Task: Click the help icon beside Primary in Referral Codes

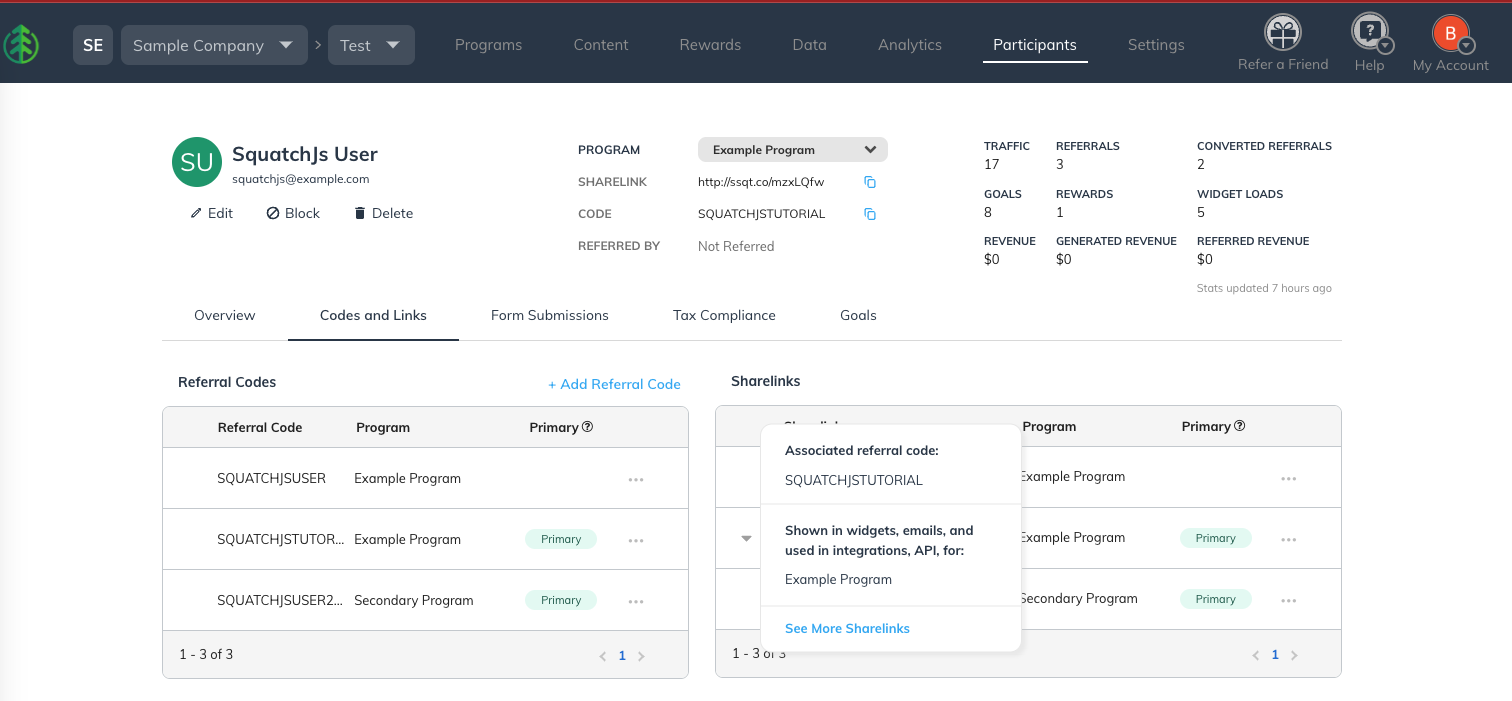Action: click(x=588, y=427)
